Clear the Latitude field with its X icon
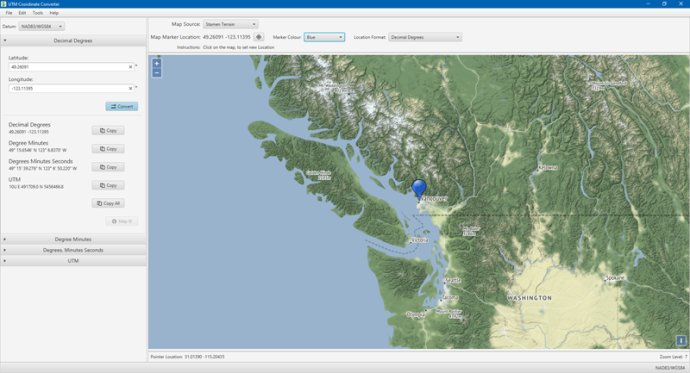This screenshot has width=690, height=373. pyautogui.click(x=130, y=67)
